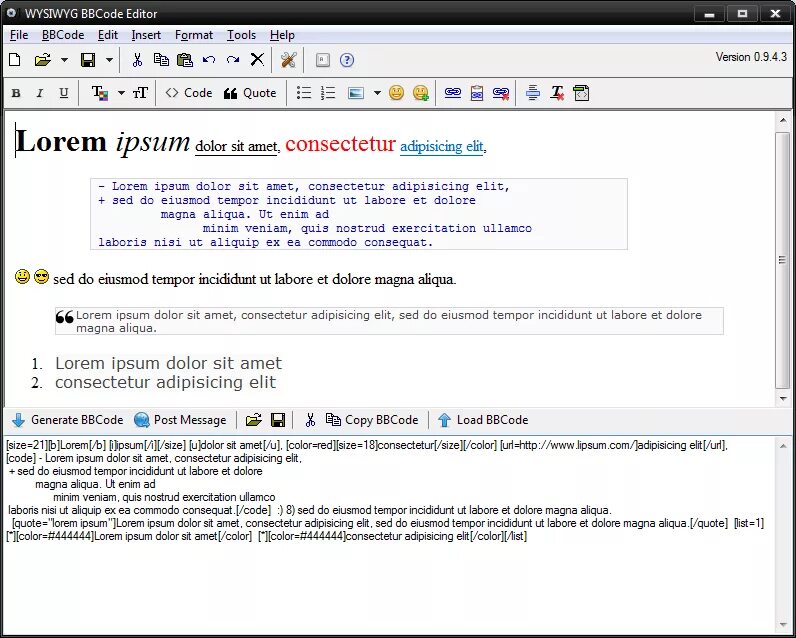Center align text with the alignment icon
This screenshot has width=796, height=638.
point(533,93)
